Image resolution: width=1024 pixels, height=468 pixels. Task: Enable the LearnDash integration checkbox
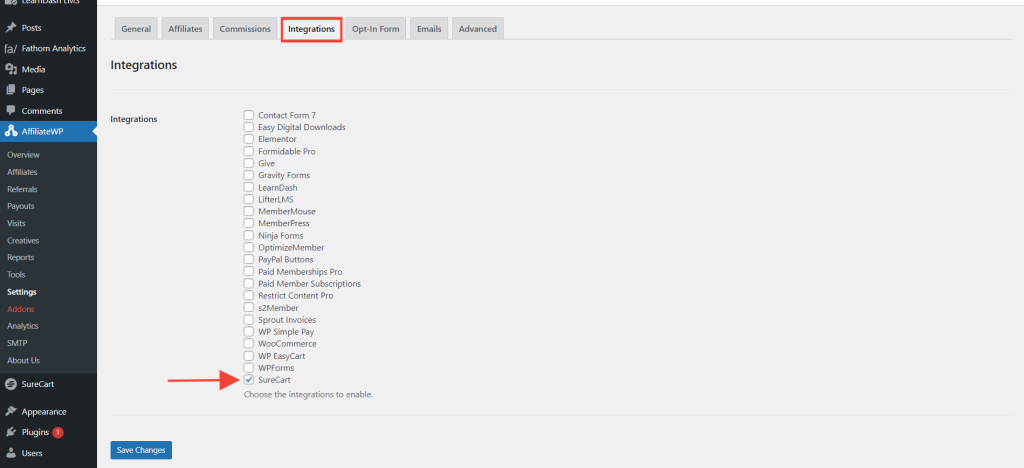(249, 187)
